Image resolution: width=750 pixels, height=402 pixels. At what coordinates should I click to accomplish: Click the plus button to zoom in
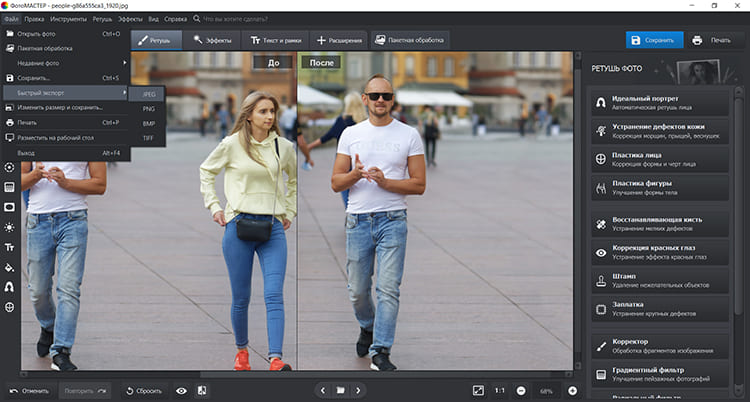click(x=572, y=390)
